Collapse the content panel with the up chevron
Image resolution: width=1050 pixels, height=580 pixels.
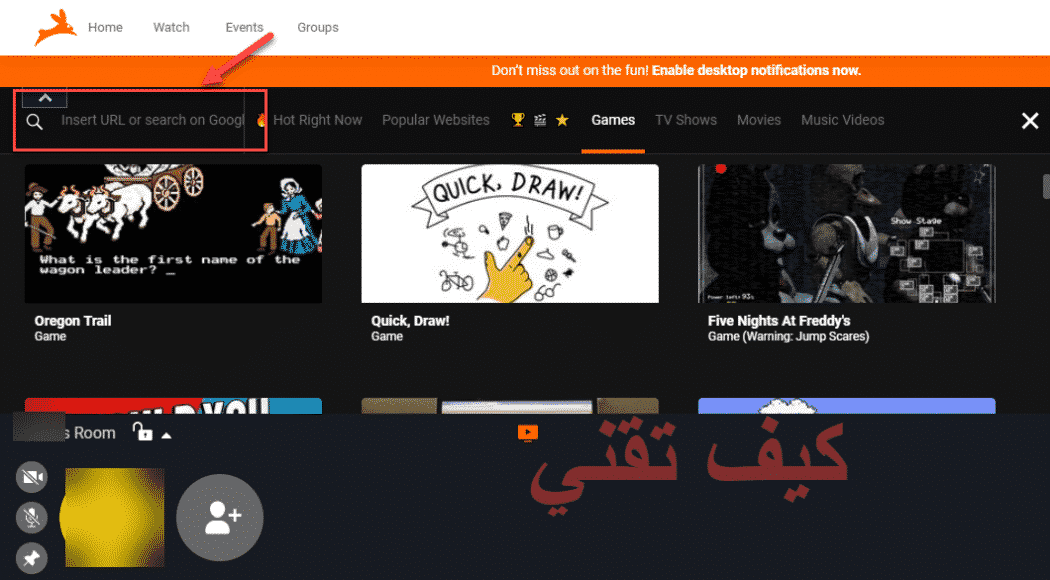[x=45, y=98]
